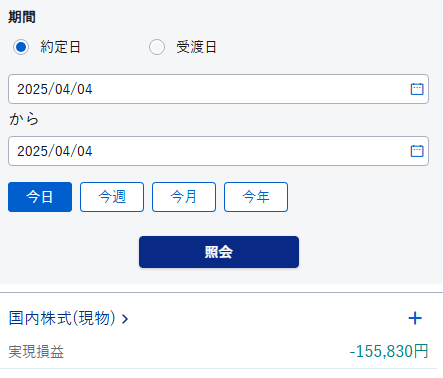Image resolution: width=443 pixels, height=378 pixels.
Task: Choose the 今週 period shortcut
Action: tap(112, 197)
